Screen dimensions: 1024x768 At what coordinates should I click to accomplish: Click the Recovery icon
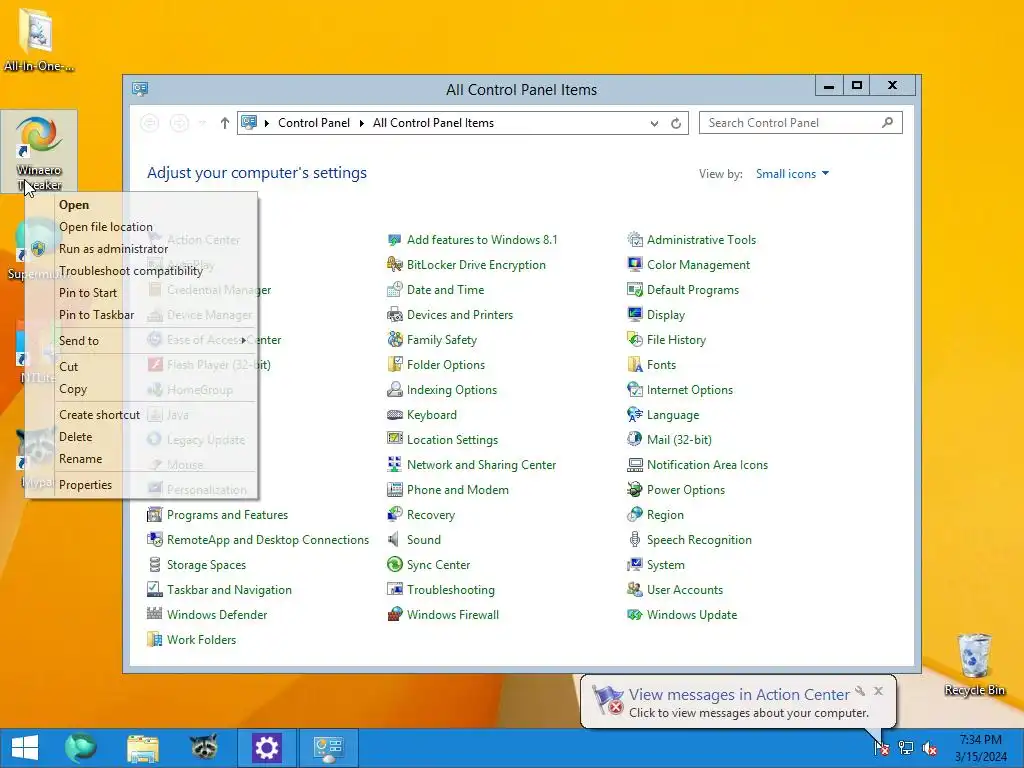tap(394, 515)
